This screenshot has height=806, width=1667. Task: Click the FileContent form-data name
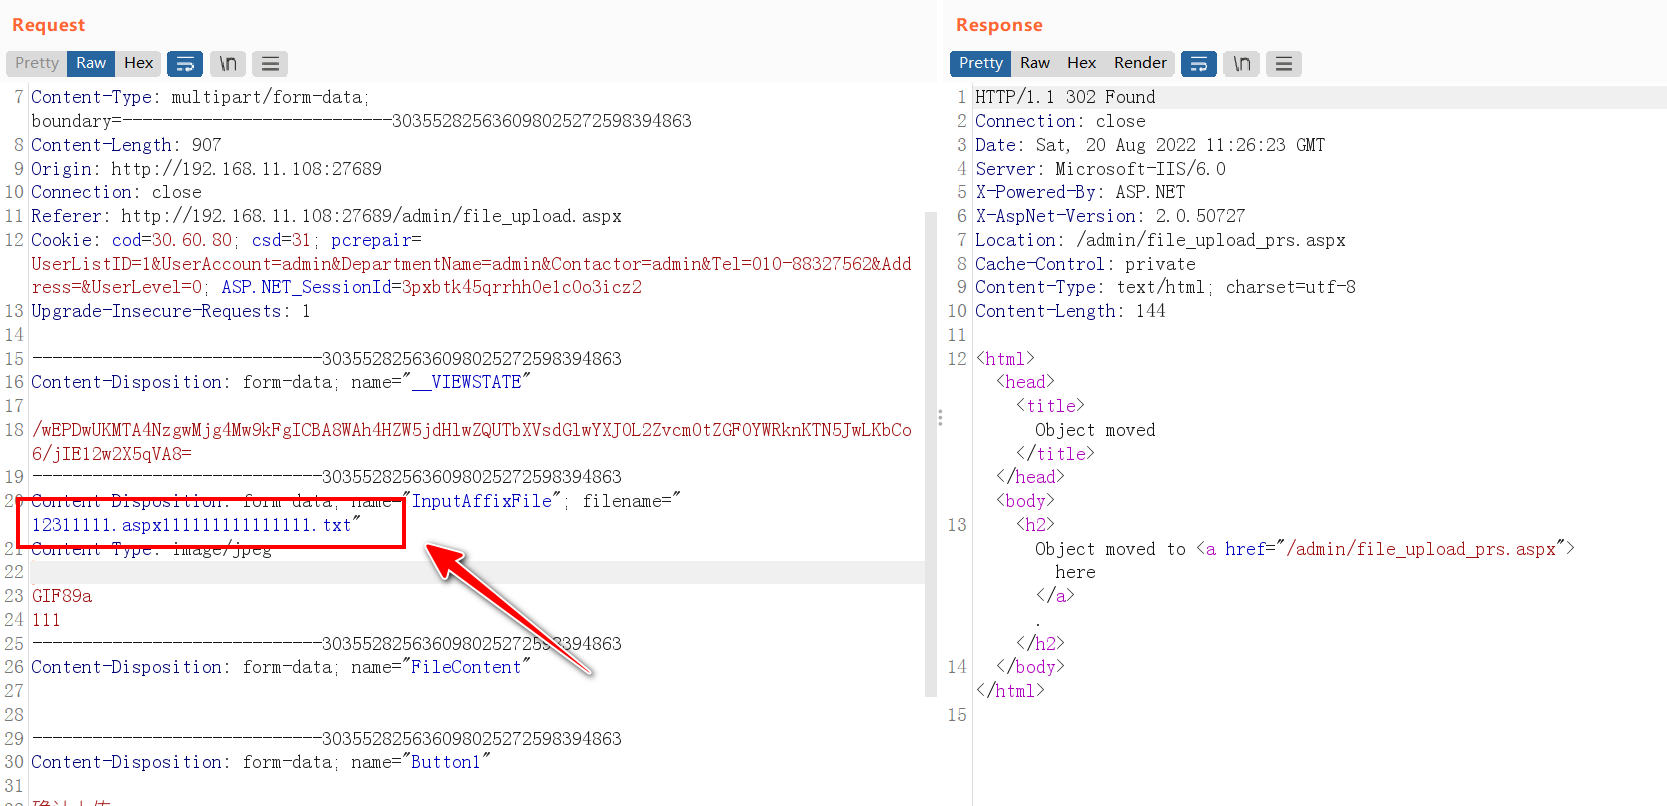466,667
